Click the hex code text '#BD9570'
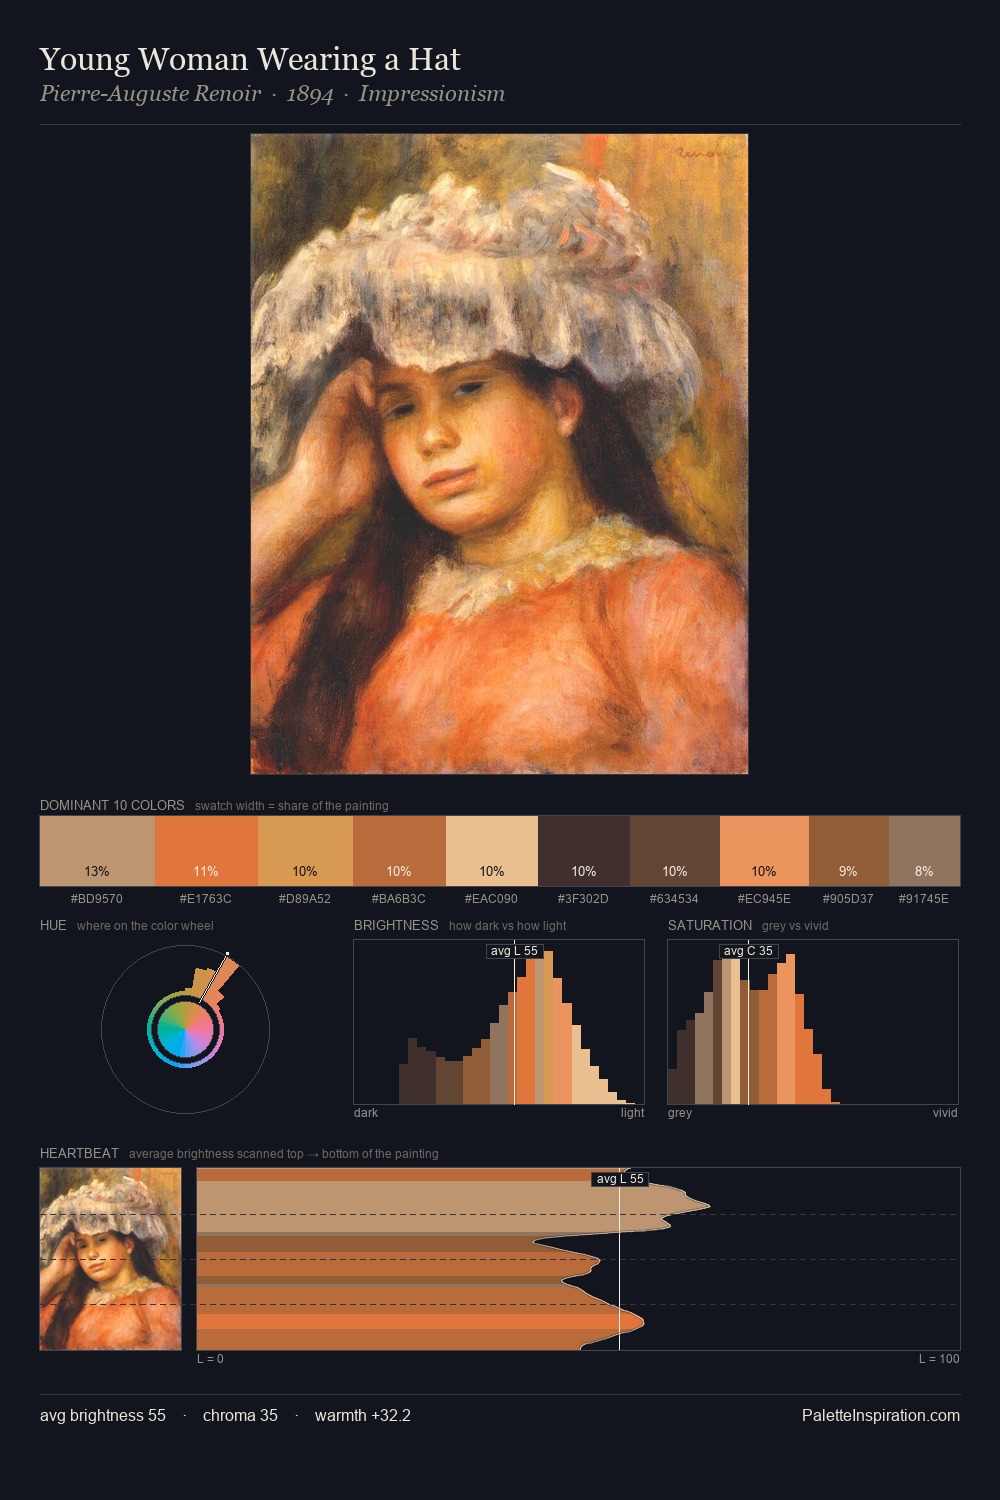 [x=97, y=898]
